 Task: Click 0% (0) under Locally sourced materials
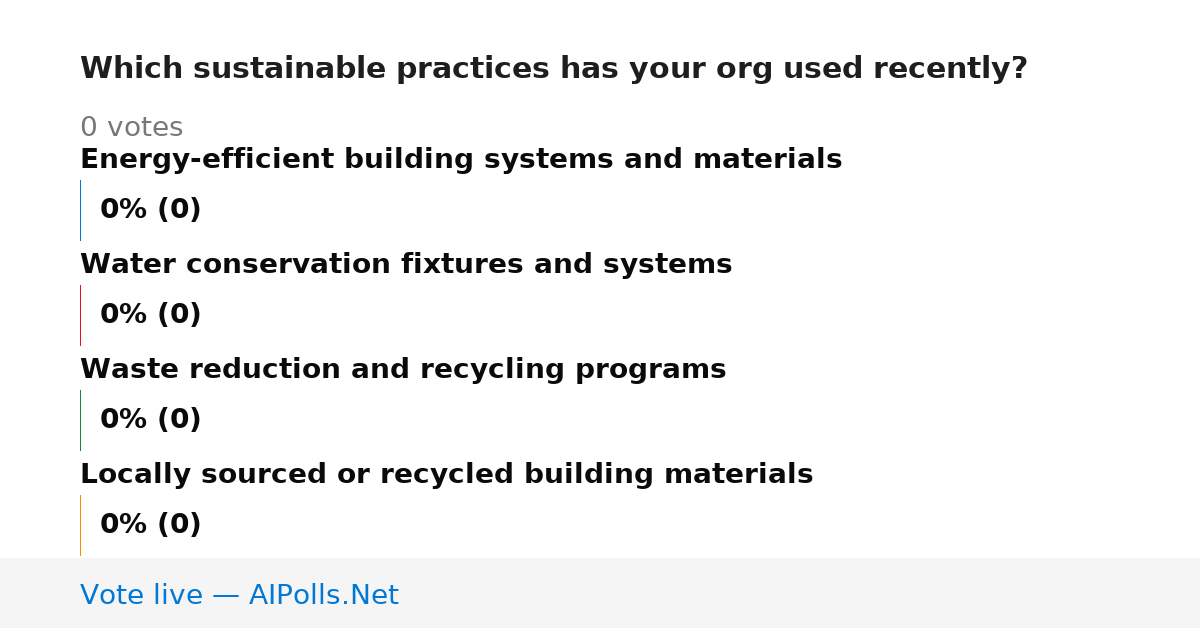click(x=151, y=525)
